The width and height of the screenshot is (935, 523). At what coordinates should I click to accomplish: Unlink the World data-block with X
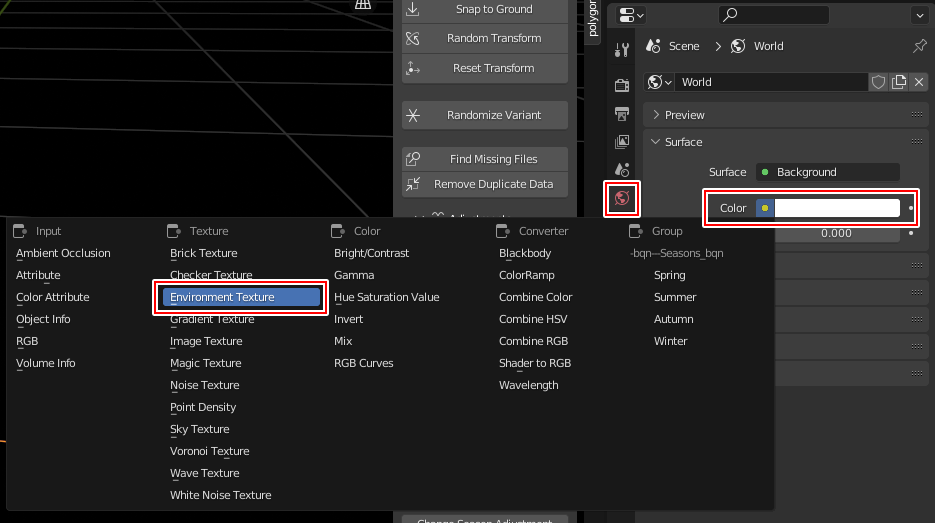click(919, 82)
